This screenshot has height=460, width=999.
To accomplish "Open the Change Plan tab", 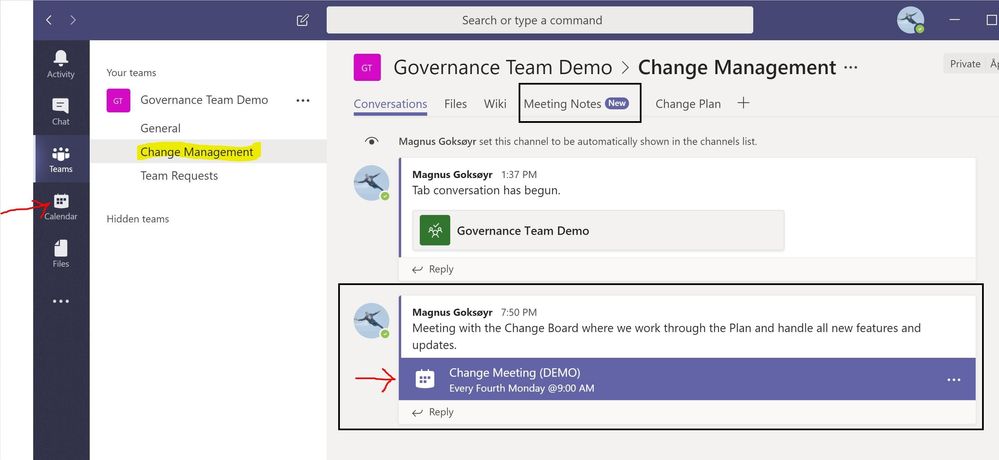I will click(x=688, y=104).
